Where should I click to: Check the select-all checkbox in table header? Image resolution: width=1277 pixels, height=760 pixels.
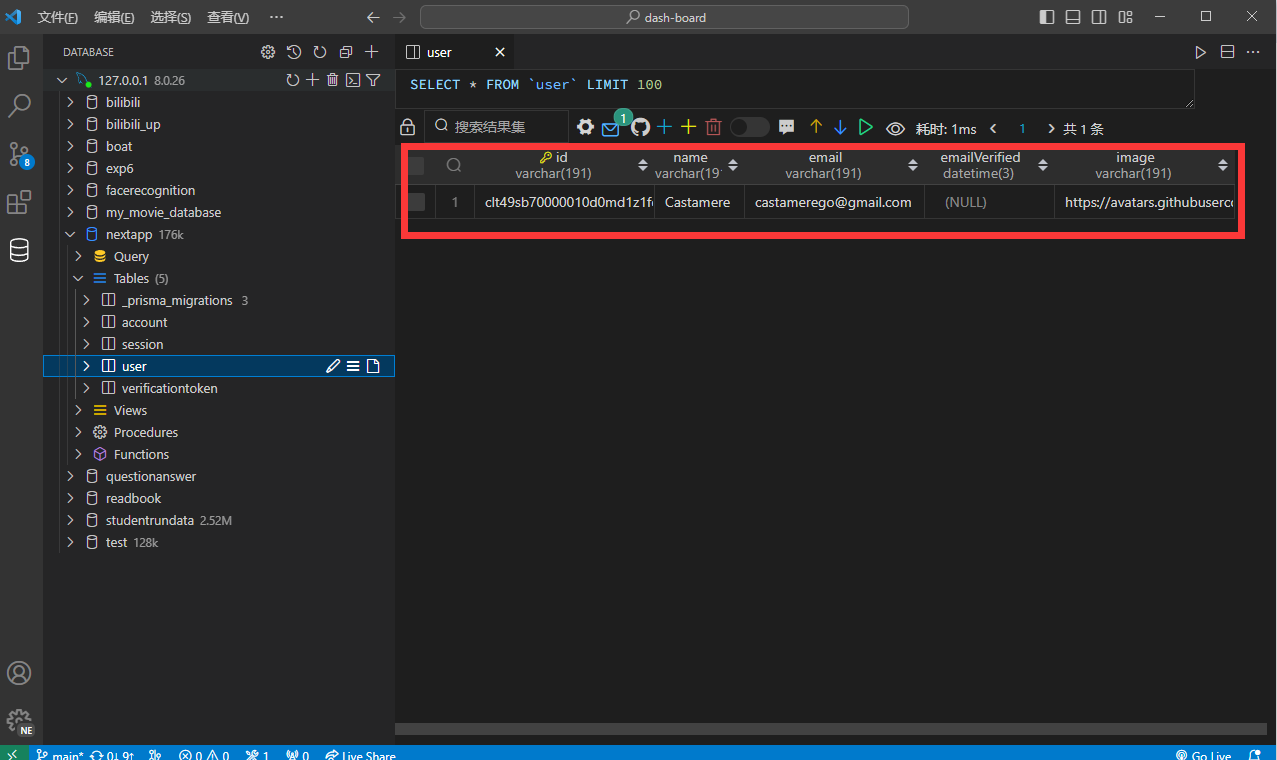pos(416,165)
